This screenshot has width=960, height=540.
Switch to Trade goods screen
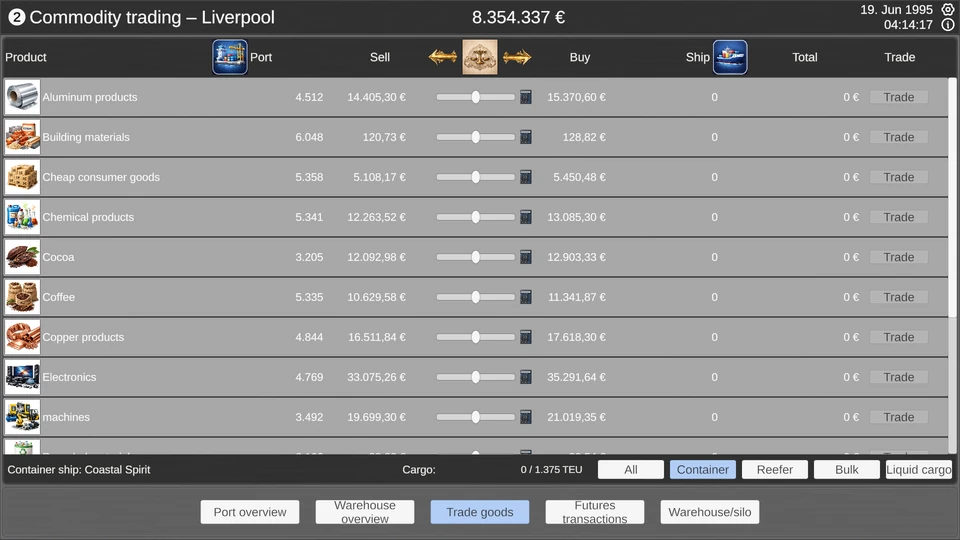tap(480, 512)
